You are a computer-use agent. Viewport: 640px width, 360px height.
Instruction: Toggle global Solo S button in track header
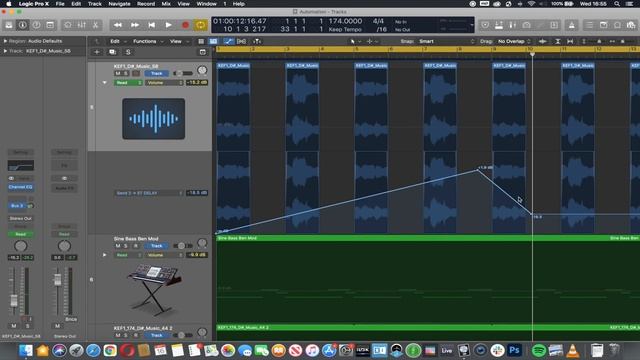coord(128,52)
